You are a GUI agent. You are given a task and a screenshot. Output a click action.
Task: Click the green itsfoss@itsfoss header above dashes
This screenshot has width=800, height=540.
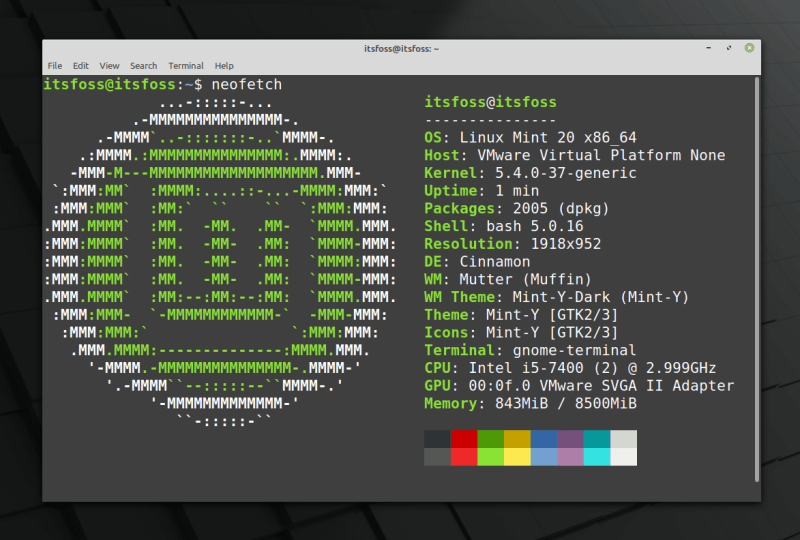[490, 102]
